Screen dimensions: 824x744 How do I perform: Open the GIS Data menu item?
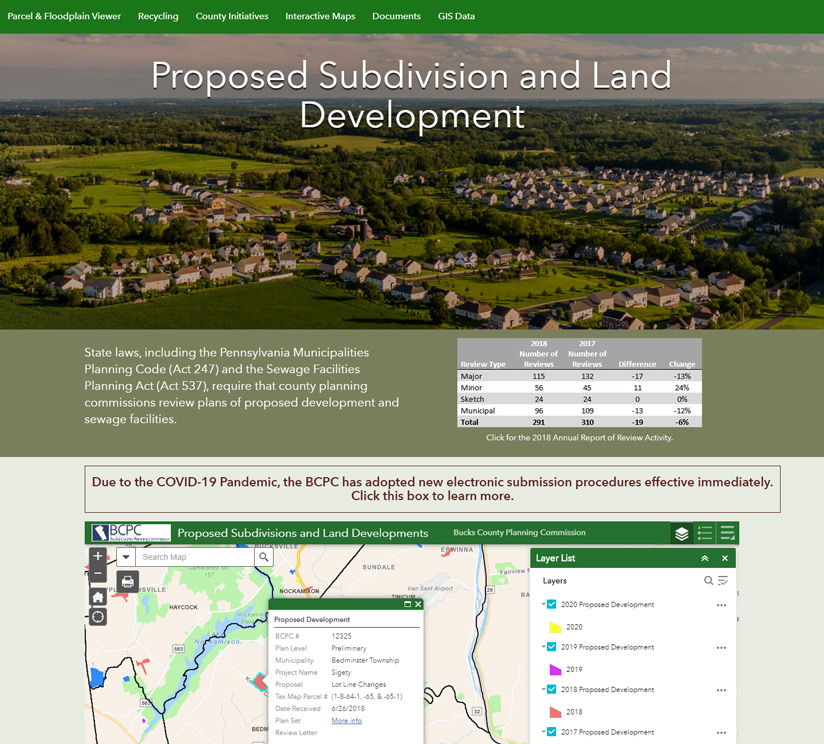456,16
